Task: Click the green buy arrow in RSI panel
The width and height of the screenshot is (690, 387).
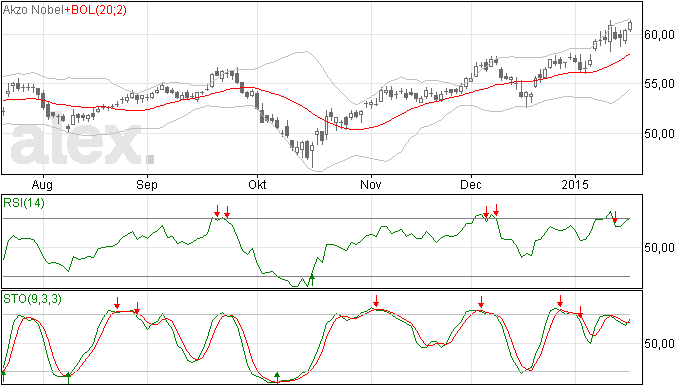Action: [x=312, y=280]
